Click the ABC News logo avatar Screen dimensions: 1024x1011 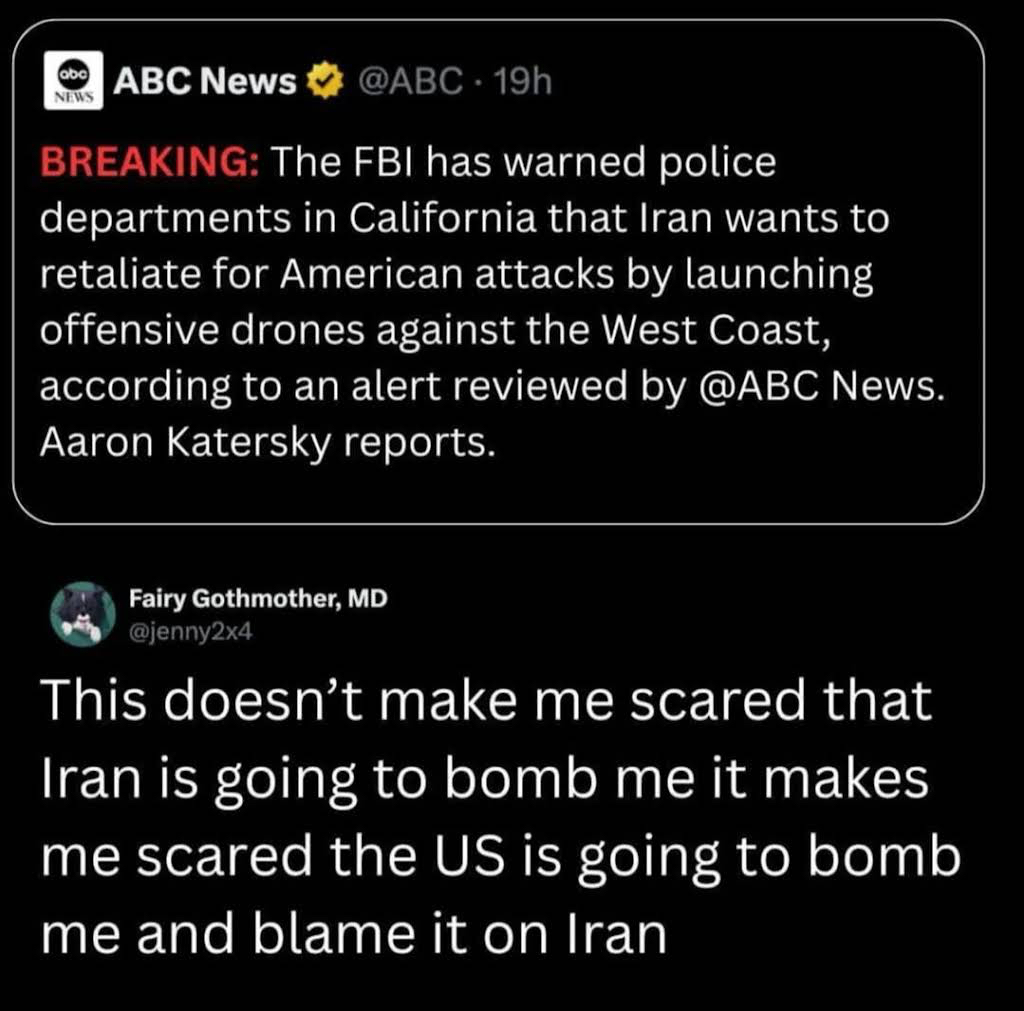pyautogui.click(x=70, y=81)
